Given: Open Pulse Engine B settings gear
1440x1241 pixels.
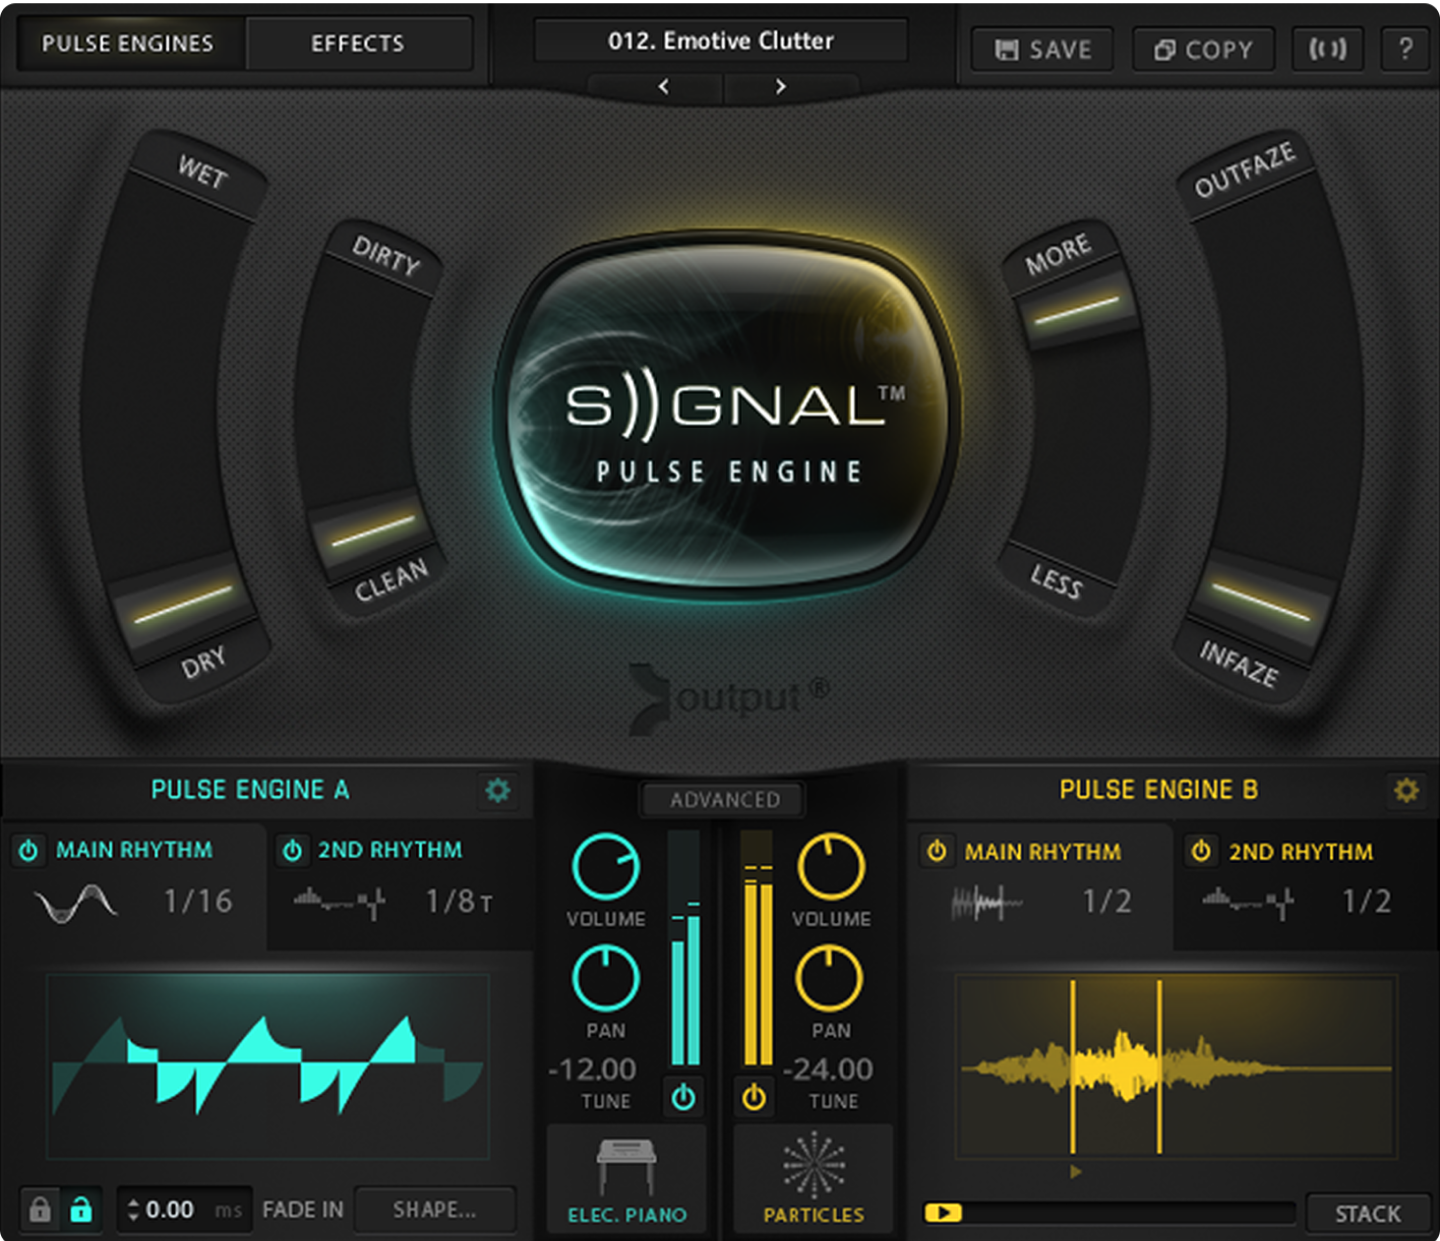Looking at the screenshot, I should click(1406, 790).
